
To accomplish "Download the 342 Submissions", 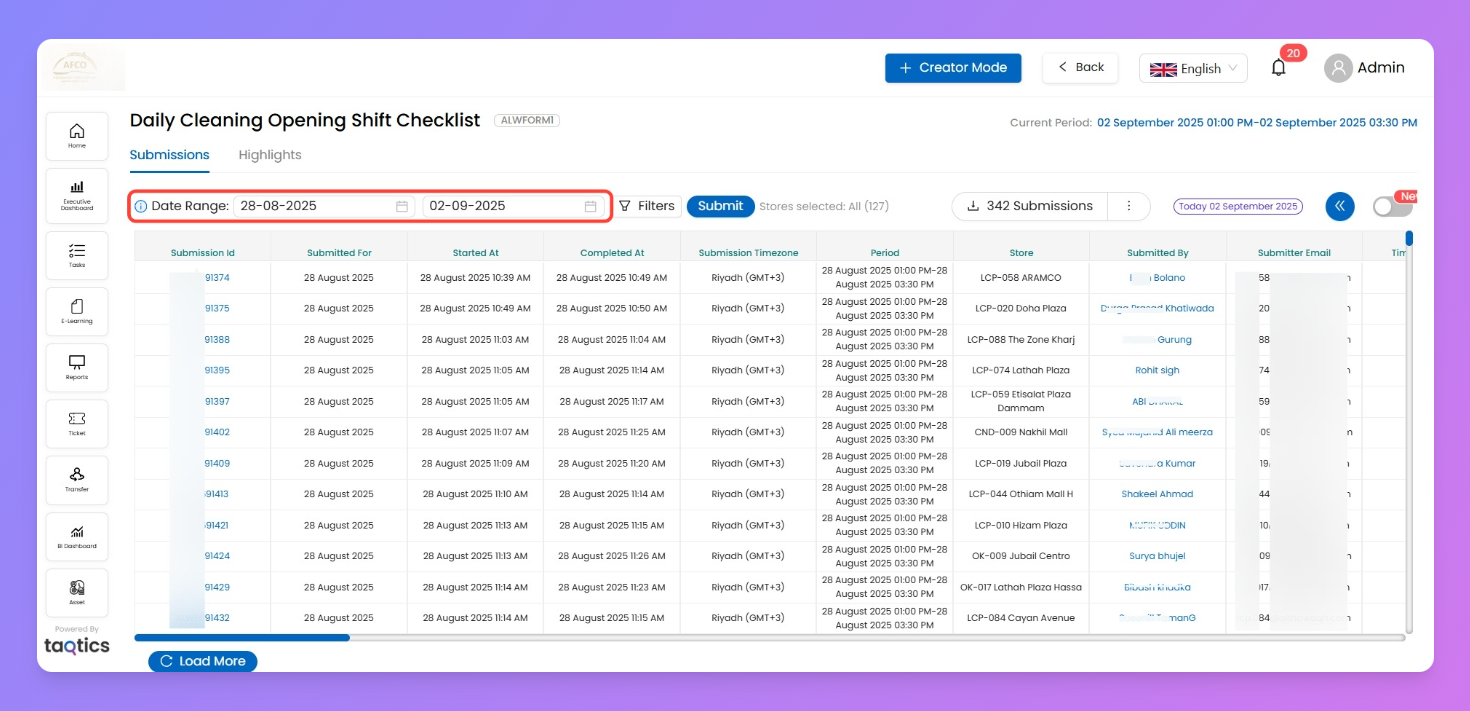I will [1029, 206].
